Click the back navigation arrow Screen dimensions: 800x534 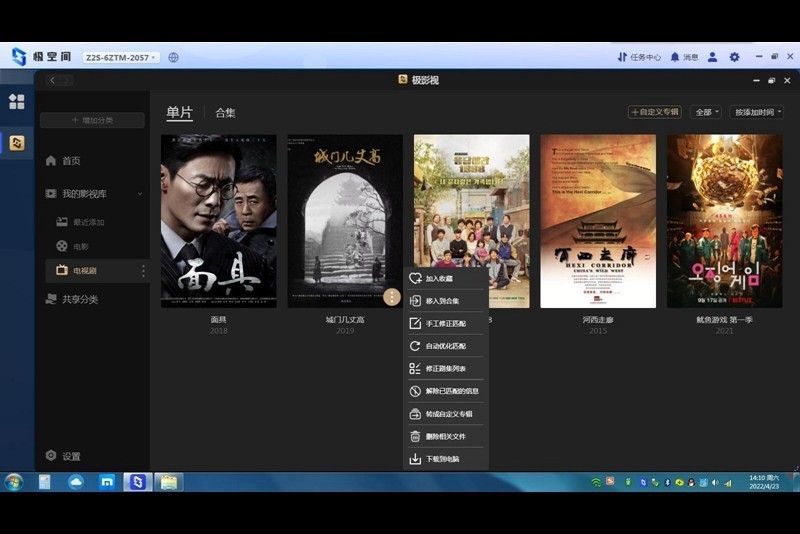(x=52, y=80)
